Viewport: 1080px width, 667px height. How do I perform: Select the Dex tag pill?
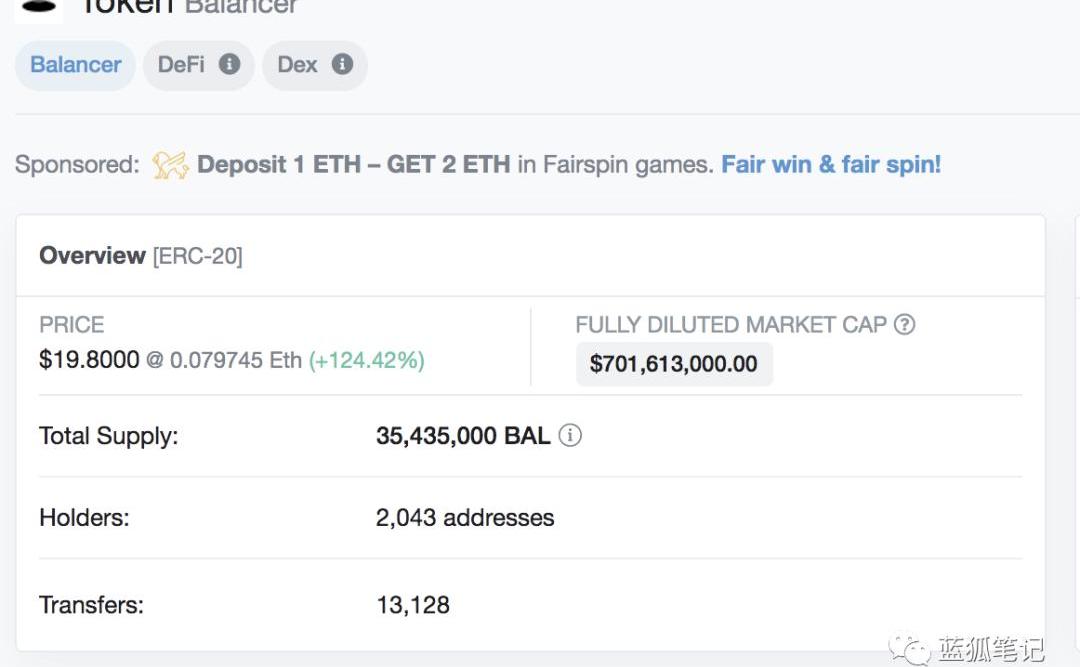click(297, 65)
